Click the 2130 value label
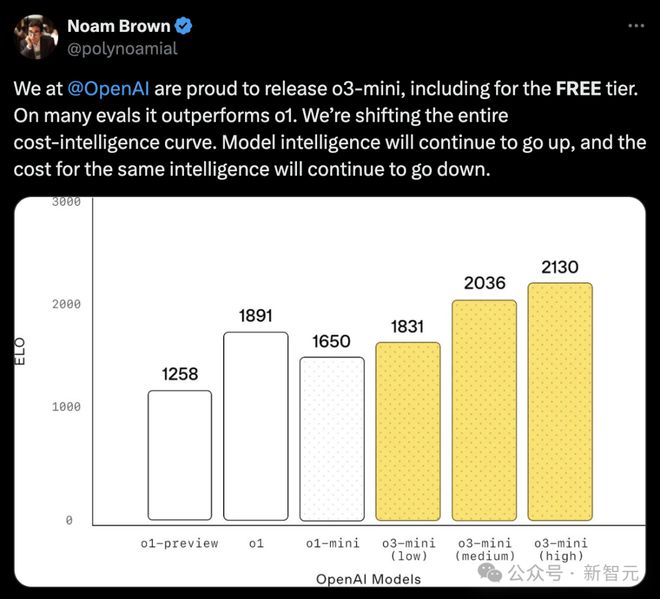Image resolution: width=660 pixels, height=599 pixels. [x=560, y=267]
